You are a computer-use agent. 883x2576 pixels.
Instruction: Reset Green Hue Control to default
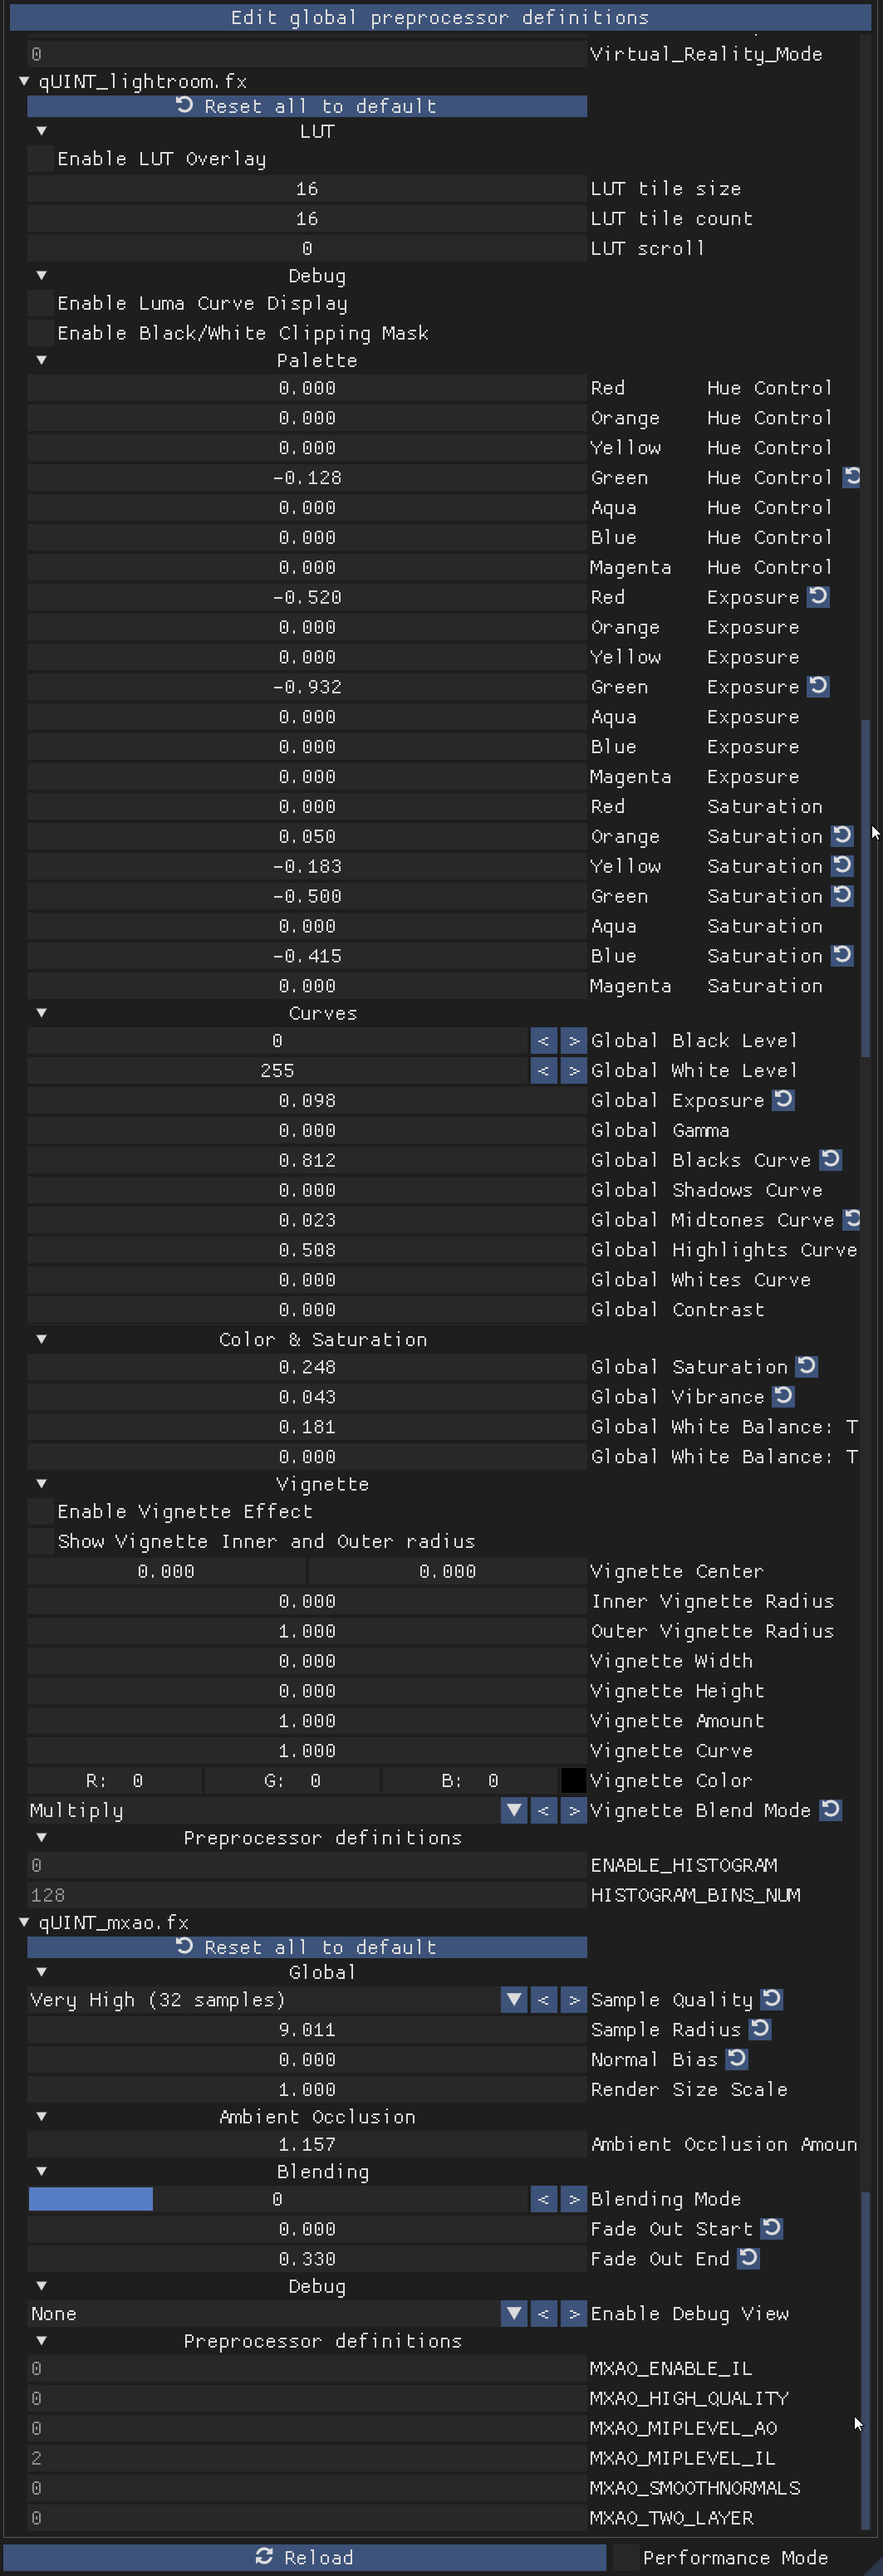click(x=851, y=477)
